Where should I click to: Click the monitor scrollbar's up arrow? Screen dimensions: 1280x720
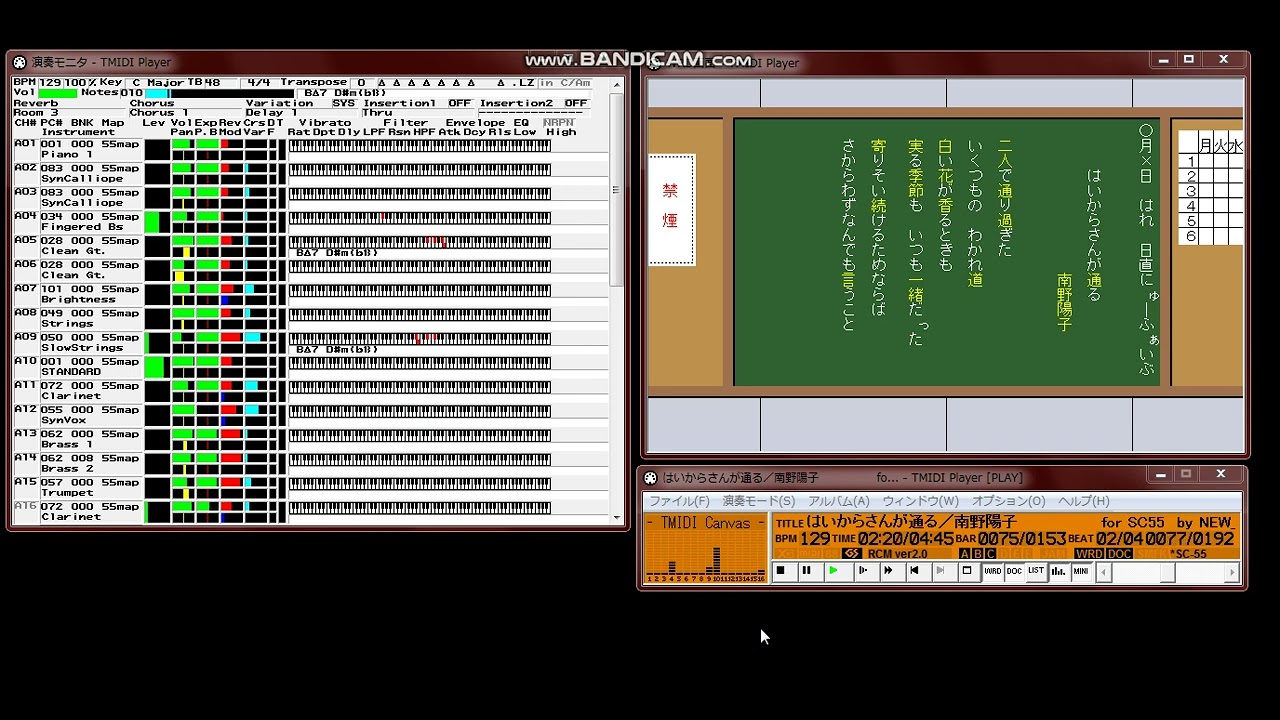[x=616, y=83]
